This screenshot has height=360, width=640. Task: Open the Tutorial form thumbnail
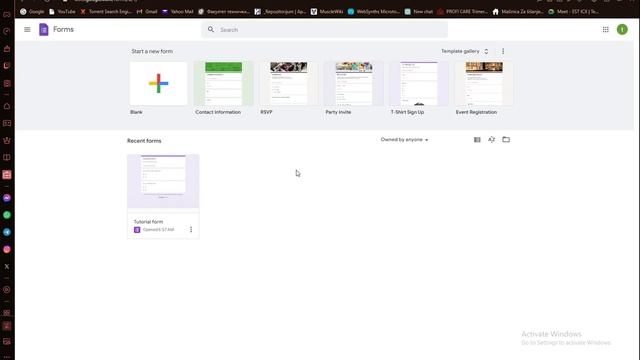(x=163, y=181)
